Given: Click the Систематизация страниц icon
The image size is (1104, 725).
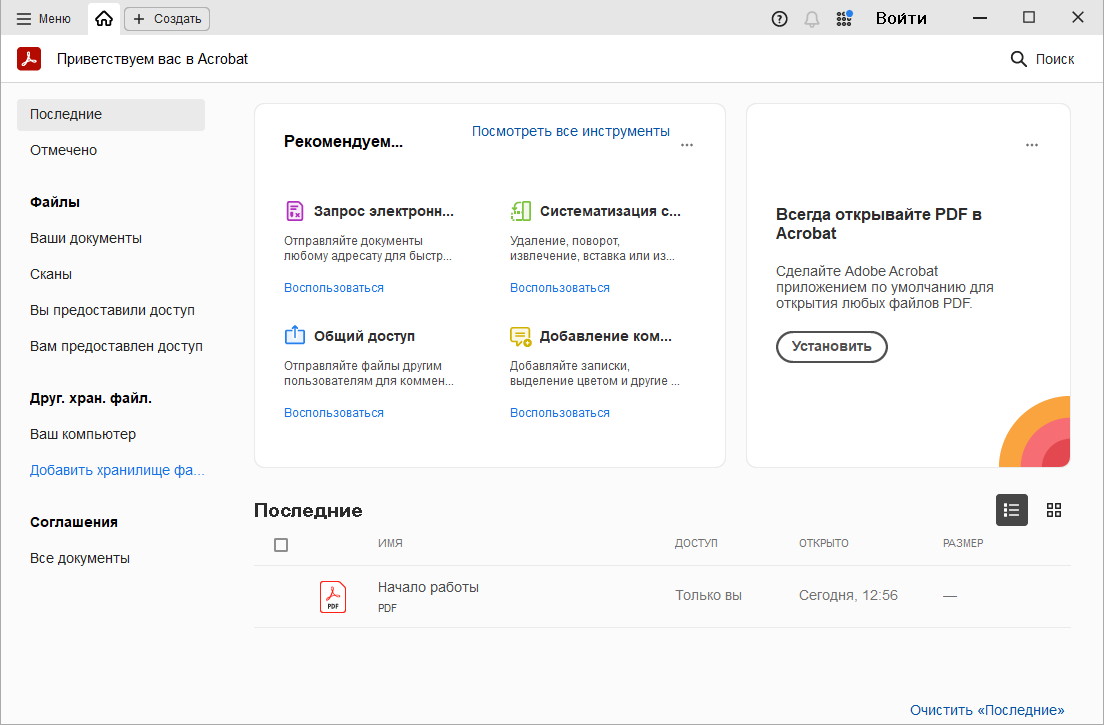Looking at the screenshot, I should click(x=520, y=210).
